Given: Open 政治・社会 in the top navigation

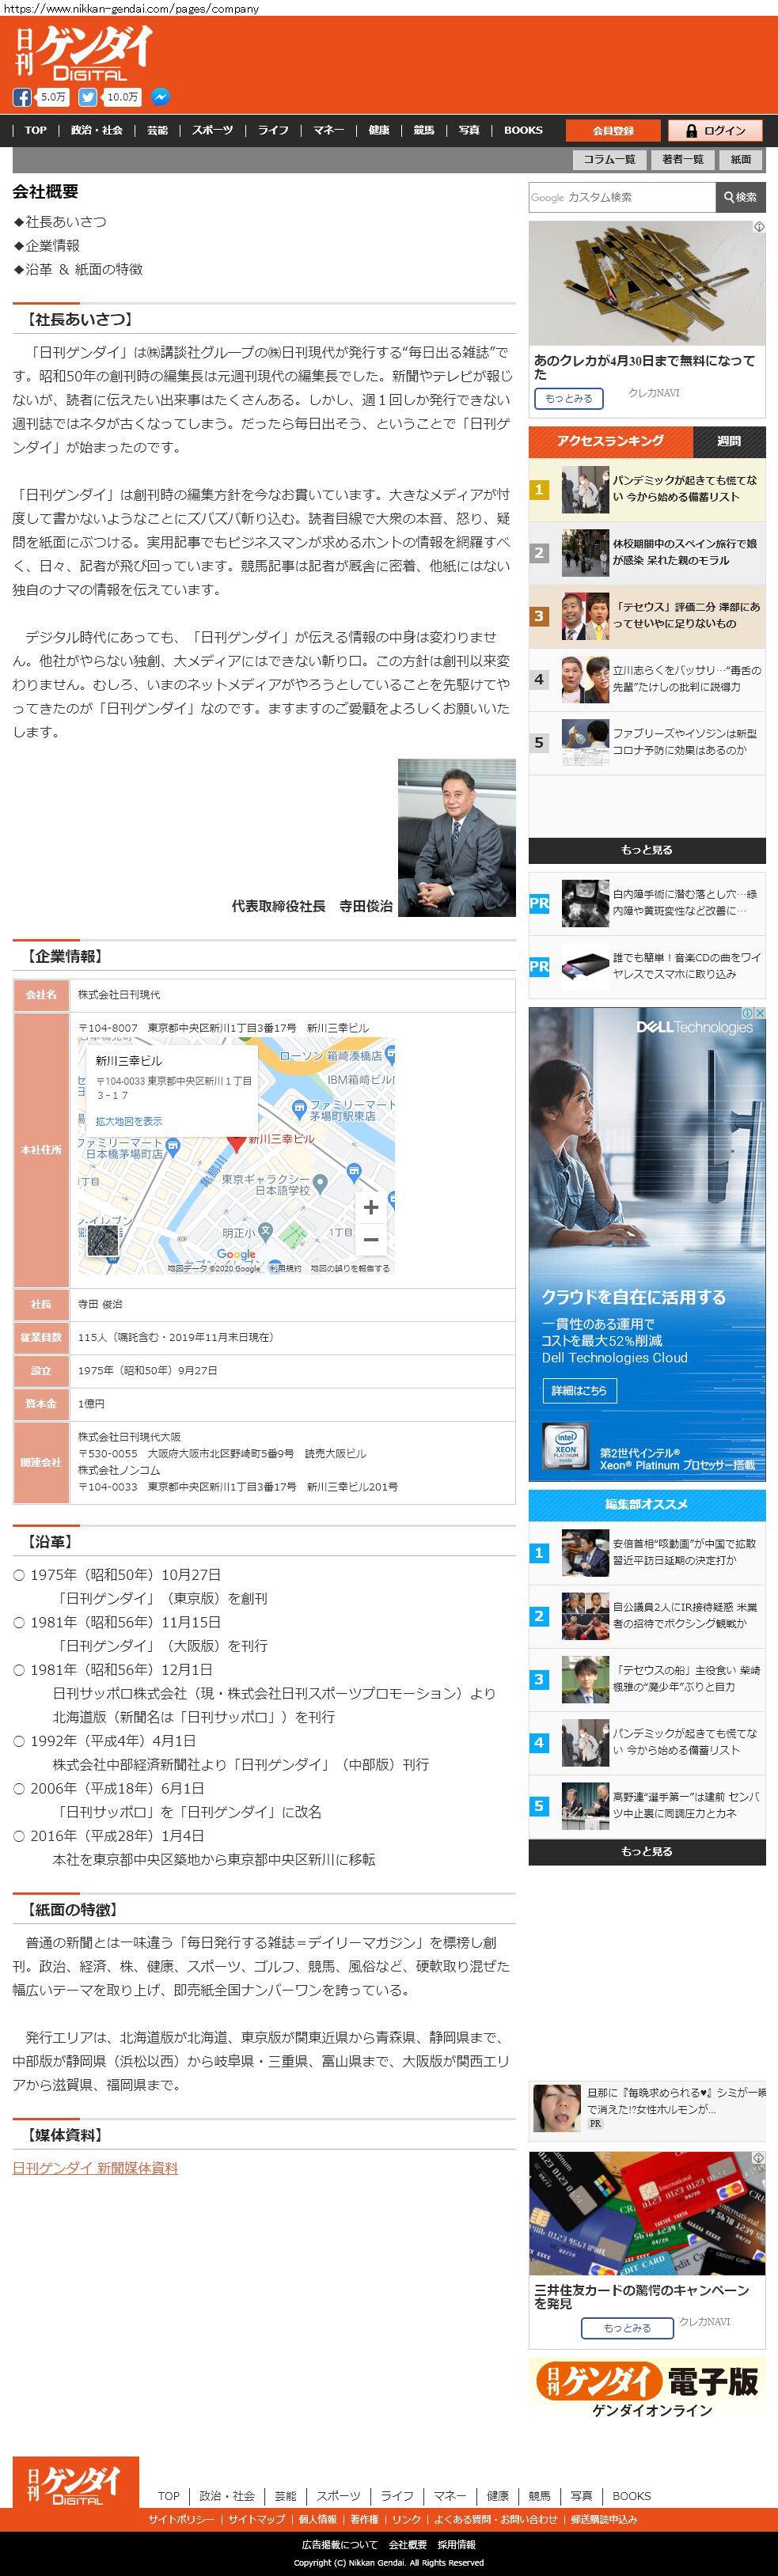Looking at the screenshot, I should click(97, 131).
